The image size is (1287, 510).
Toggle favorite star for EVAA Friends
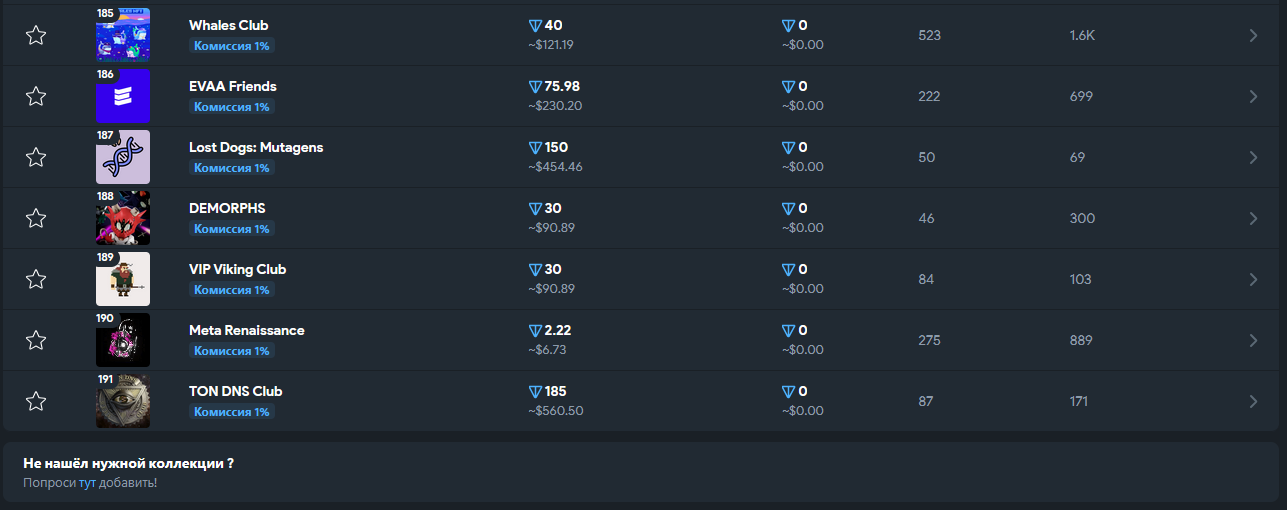pos(36,96)
